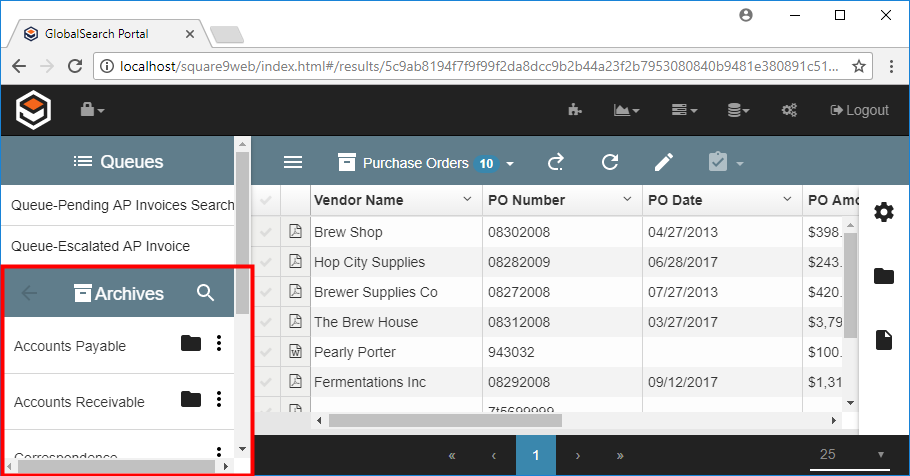Image resolution: width=910 pixels, height=476 pixels.
Task: Open Accounts Payable three-dot options menu
Action: [x=219, y=344]
